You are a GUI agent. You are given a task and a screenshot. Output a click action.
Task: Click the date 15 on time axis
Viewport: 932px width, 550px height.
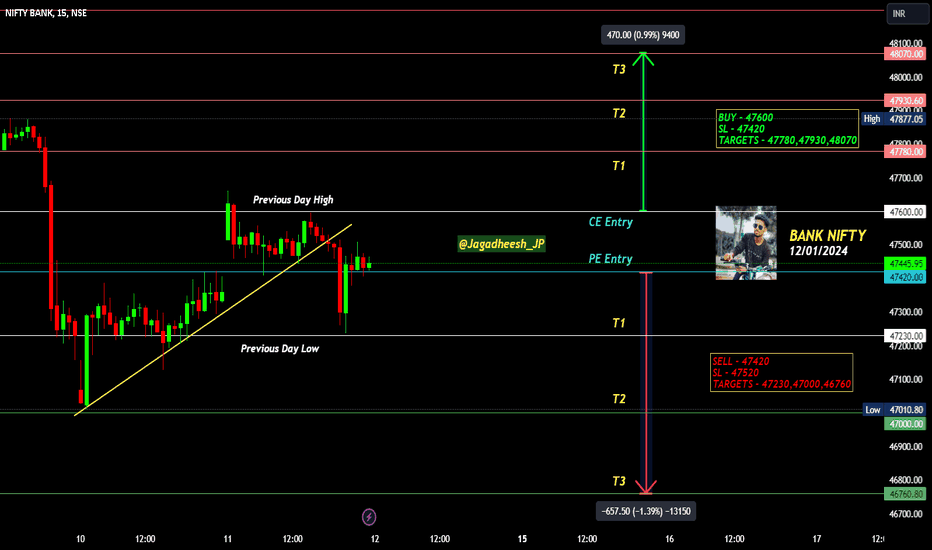pyautogui.click(x=522, y=539)
